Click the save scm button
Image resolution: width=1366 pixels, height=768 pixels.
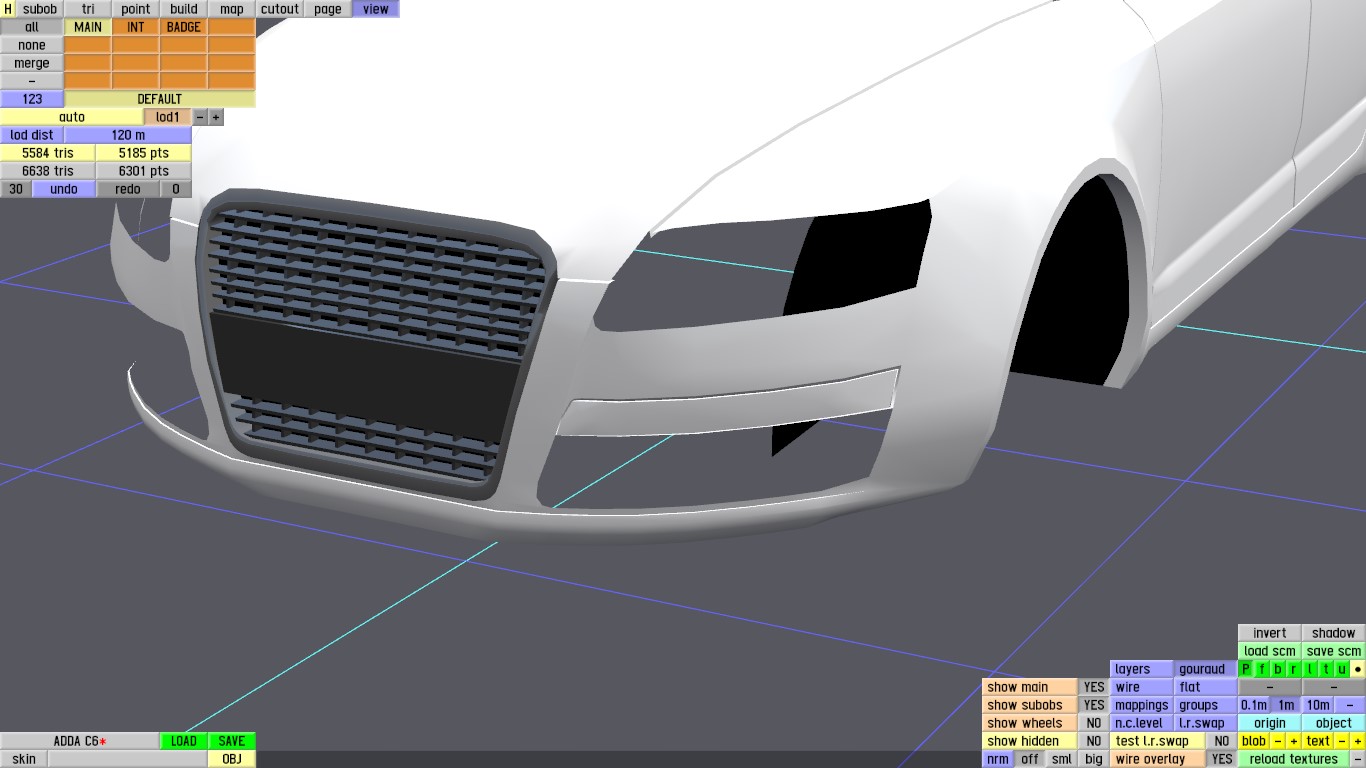pyautogui.click(x=1334, y=651)
